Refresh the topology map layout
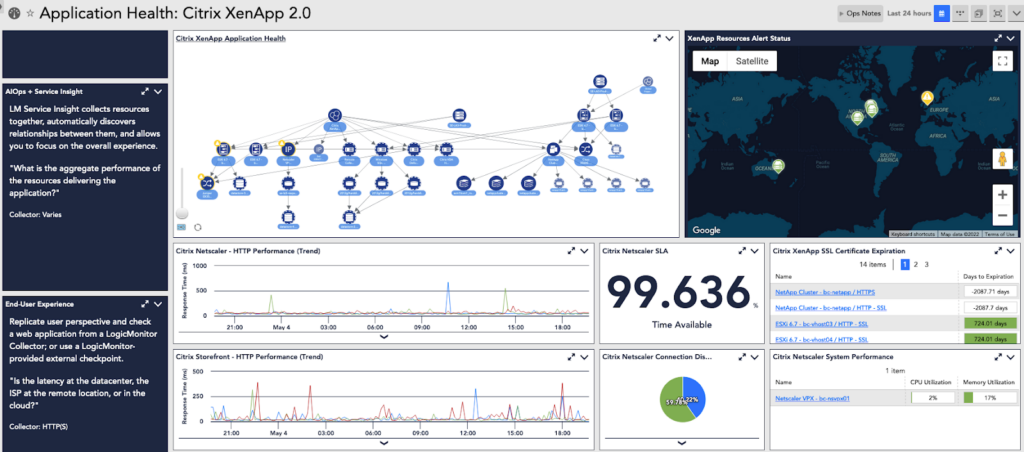Viewport: 1024px width, 452px height. (198, 227)
